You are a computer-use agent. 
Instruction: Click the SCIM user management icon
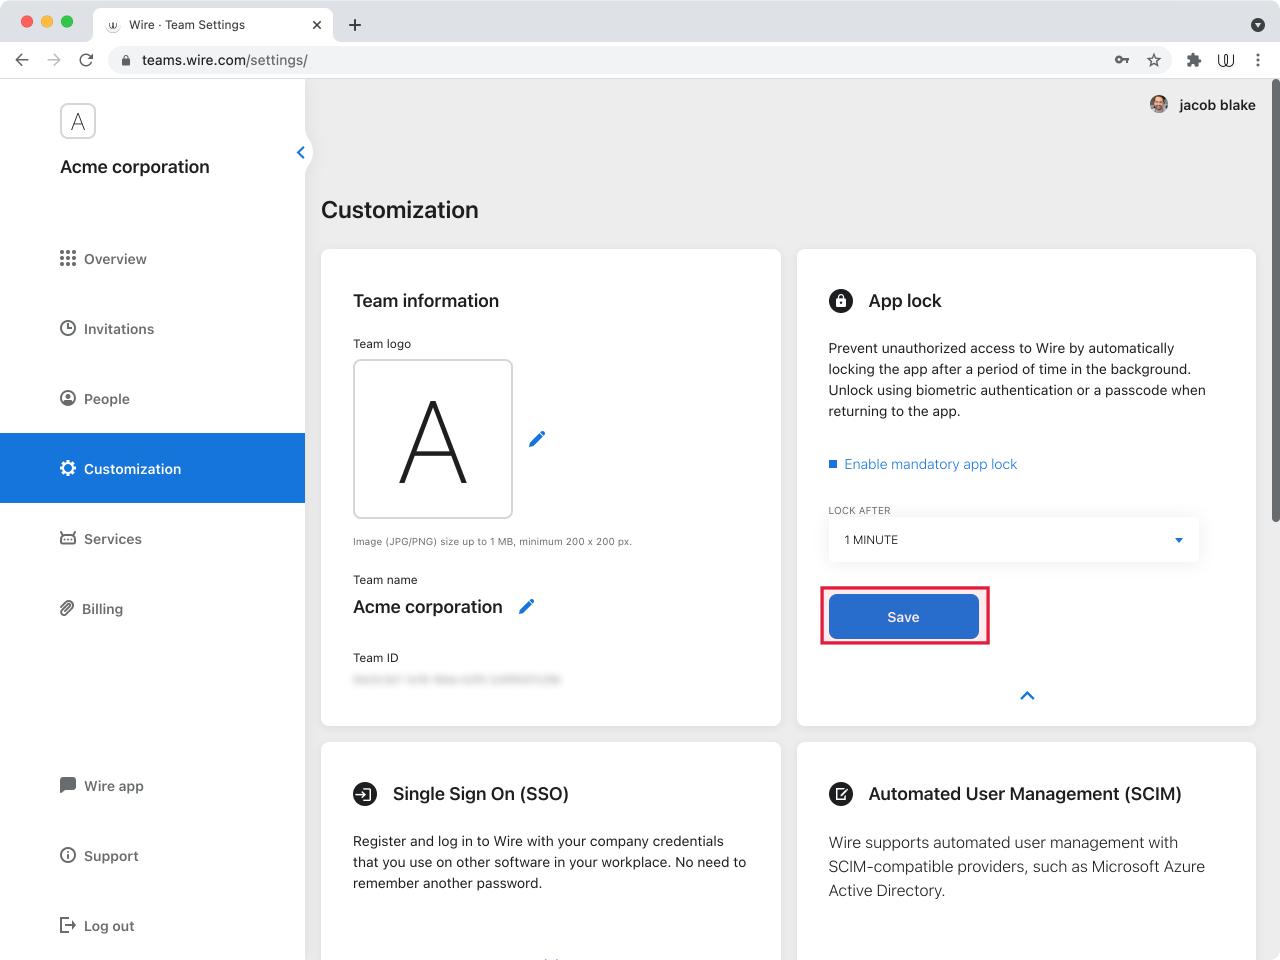point(841,794)
